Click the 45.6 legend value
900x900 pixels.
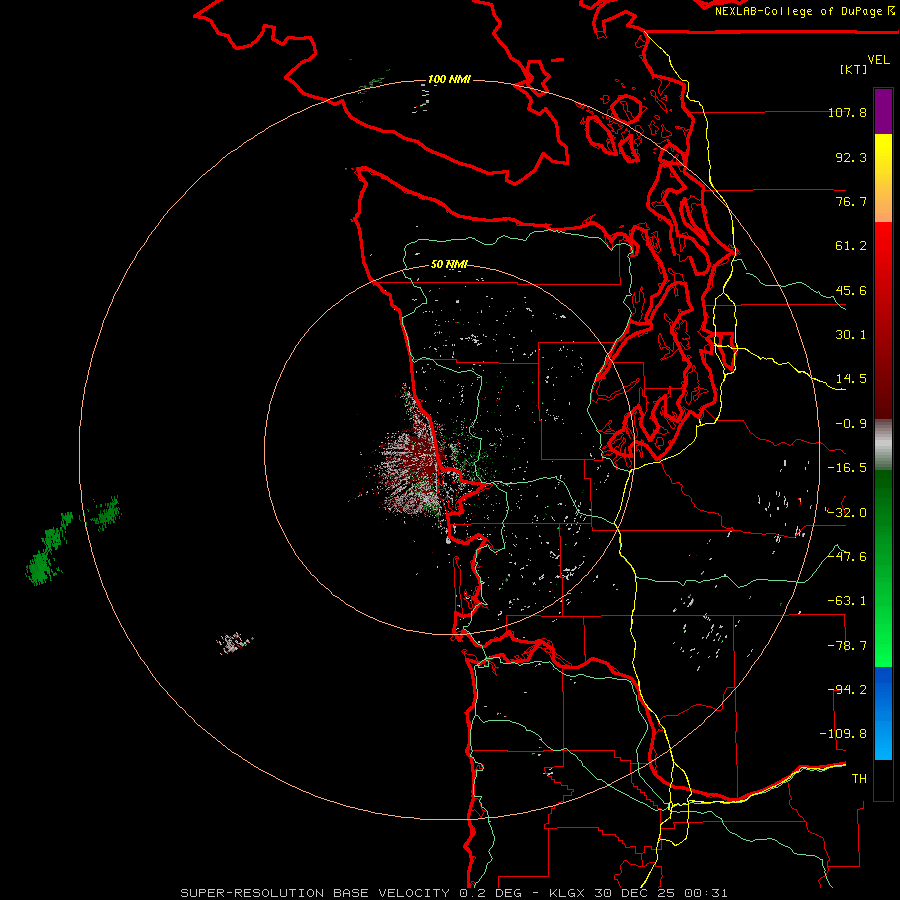[851, 290]
